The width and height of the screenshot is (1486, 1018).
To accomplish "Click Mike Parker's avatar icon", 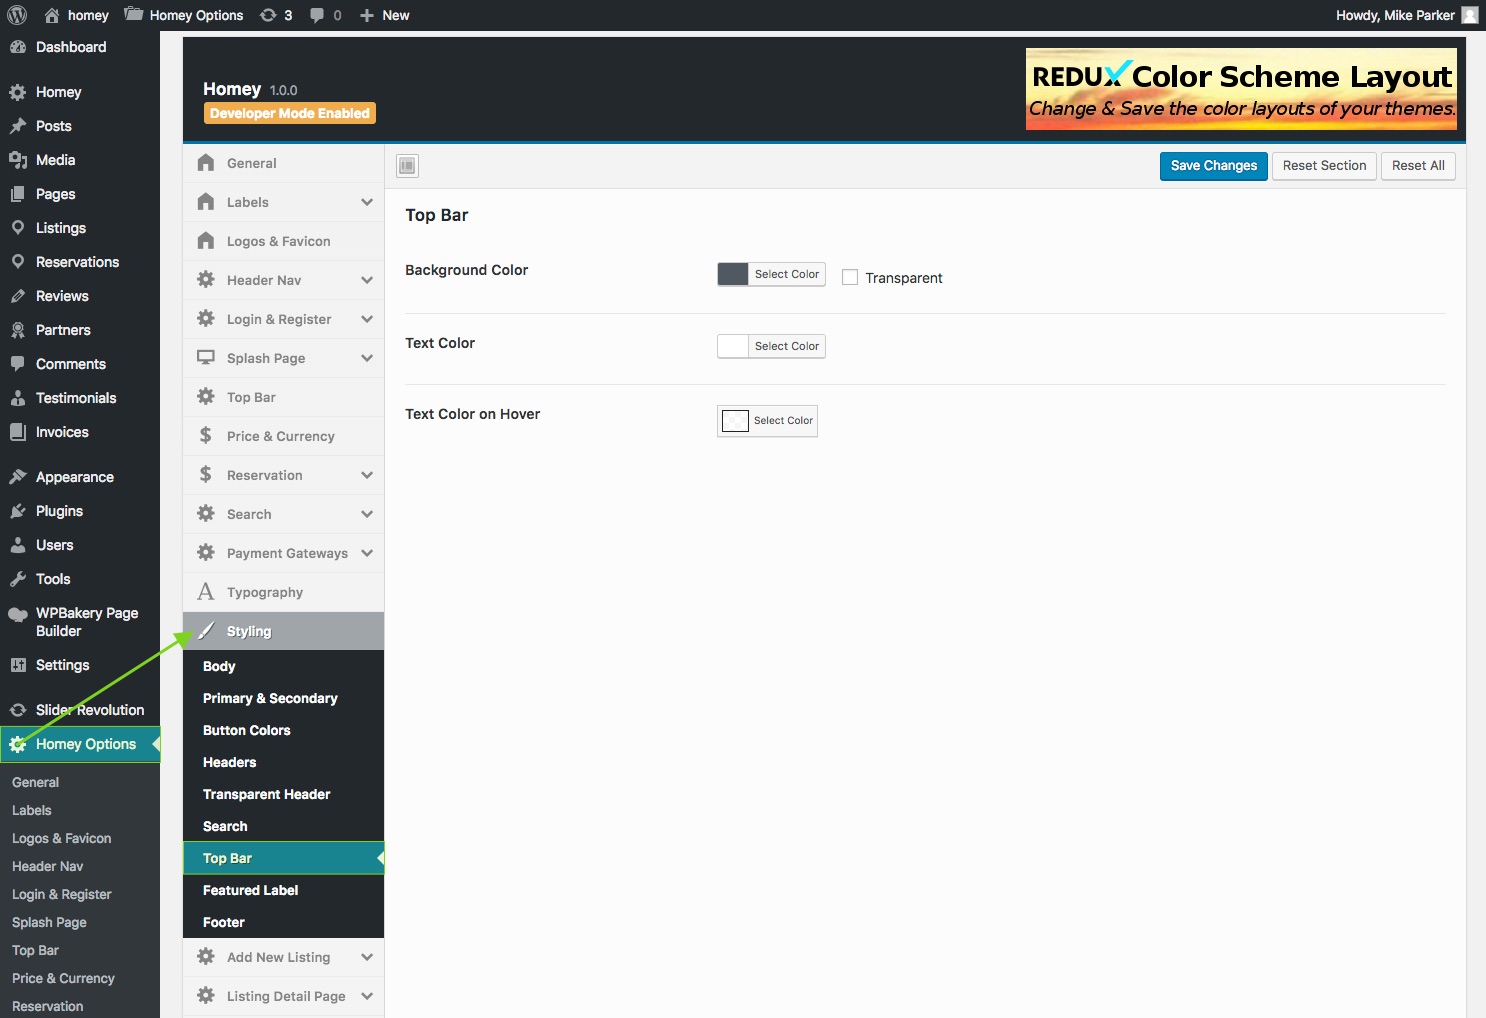I will [1470, 15].
